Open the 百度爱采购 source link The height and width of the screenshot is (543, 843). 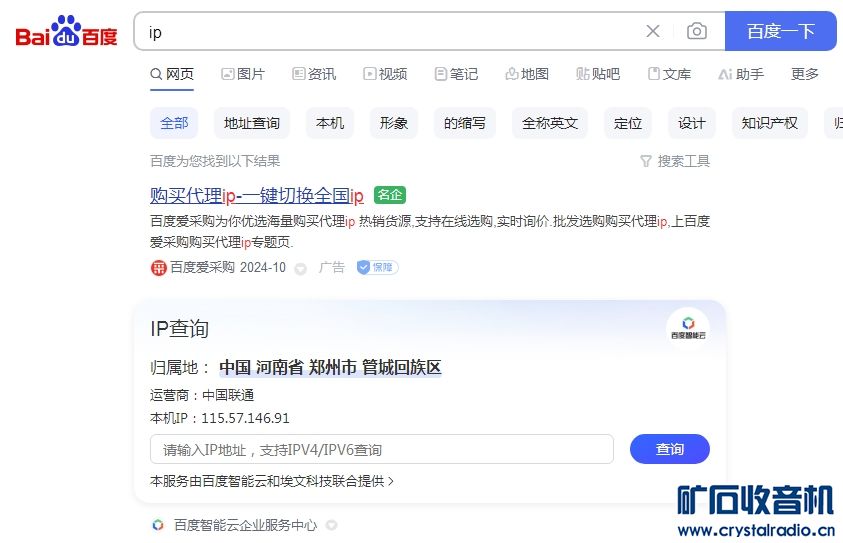(x=202, y=267)
